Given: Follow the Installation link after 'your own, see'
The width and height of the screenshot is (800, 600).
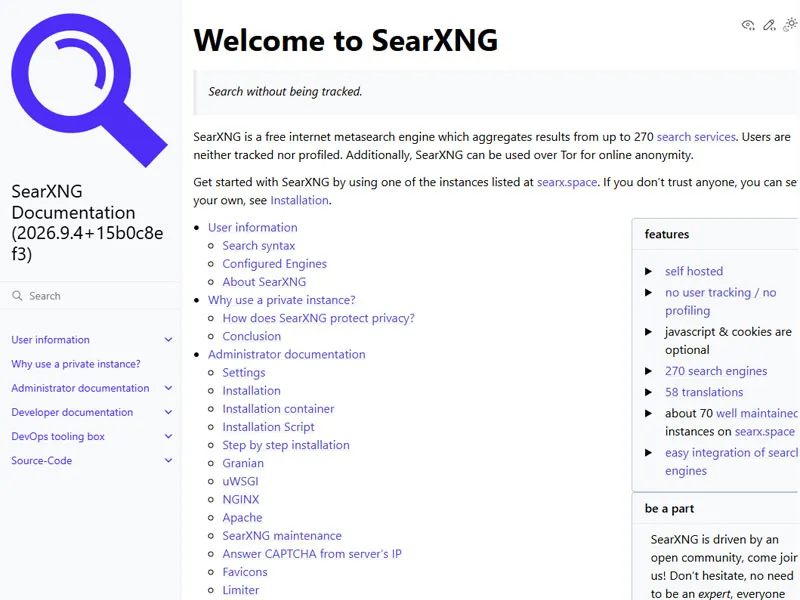Looking at the screenshot, I should tap(299, 200).
